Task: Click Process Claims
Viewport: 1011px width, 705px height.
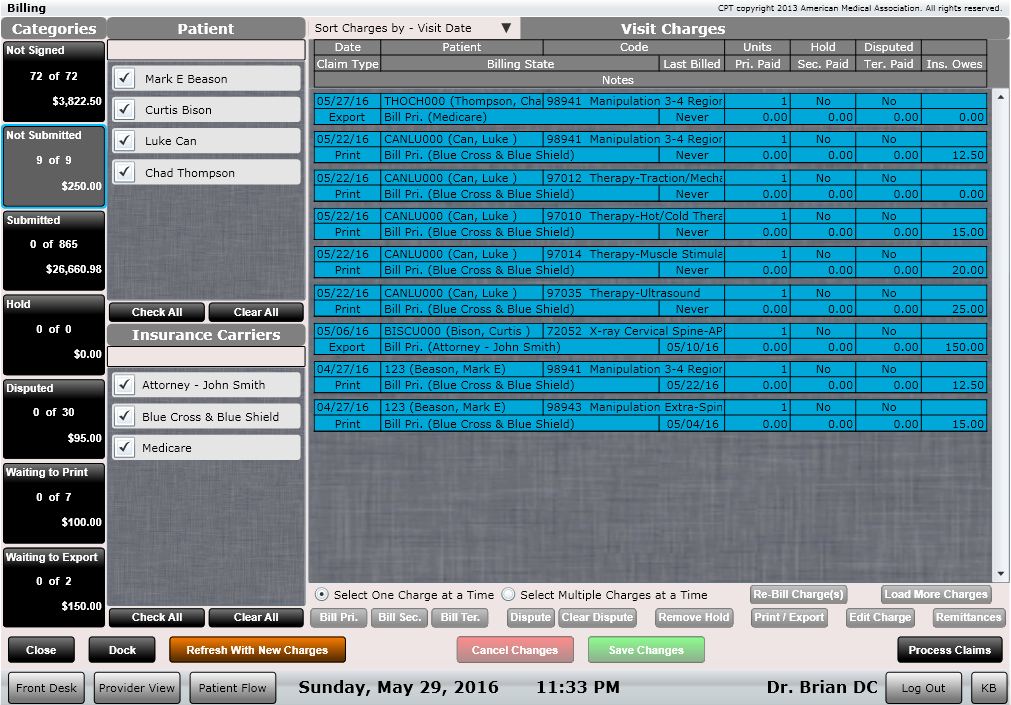Action: click(x=948, y=649)
